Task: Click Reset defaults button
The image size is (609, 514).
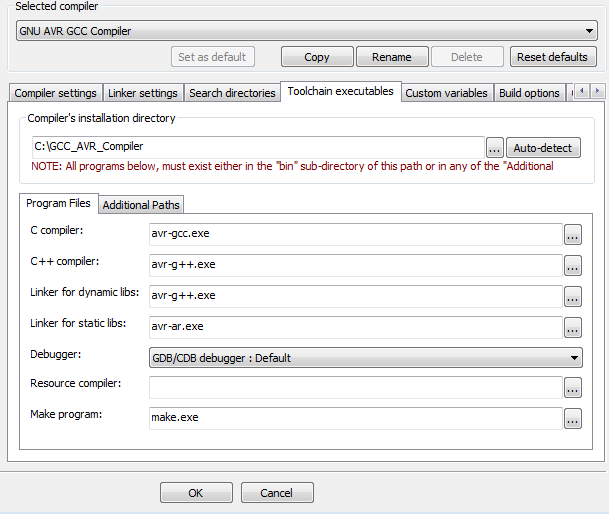Action: pyautogui.click(x=553, y=57)
